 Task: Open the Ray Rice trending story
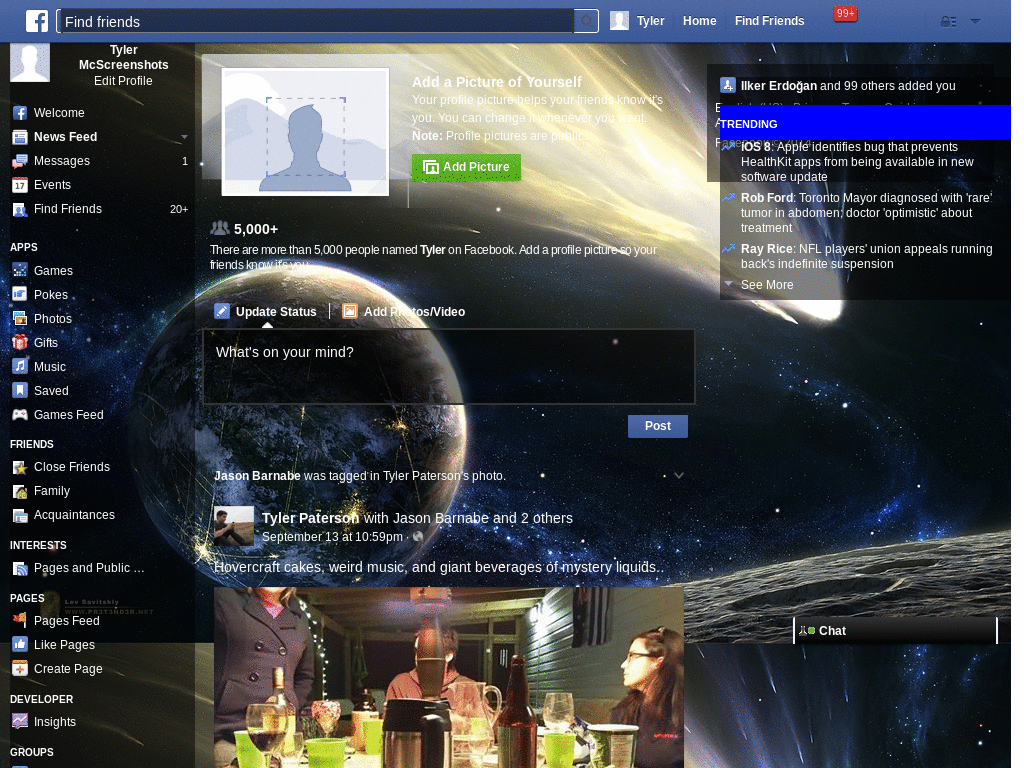coord(866,257)
